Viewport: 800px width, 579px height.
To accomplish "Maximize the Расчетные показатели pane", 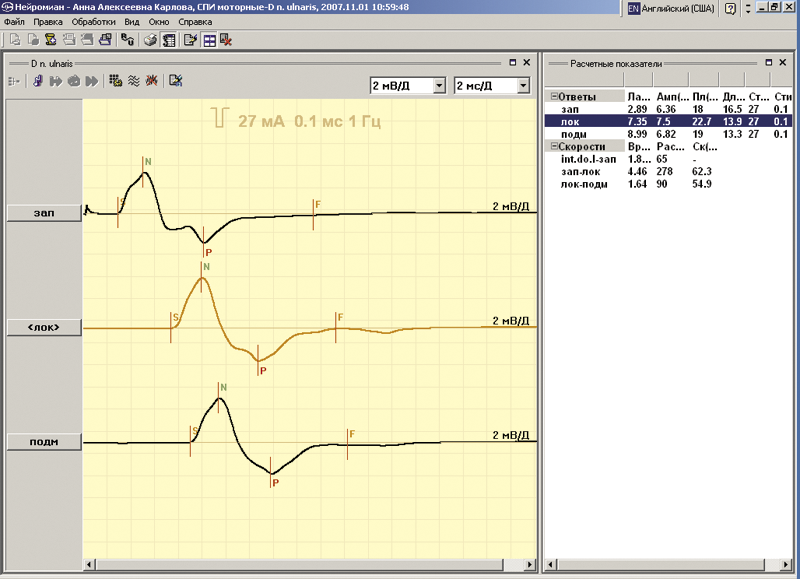I will click(769, 62).
